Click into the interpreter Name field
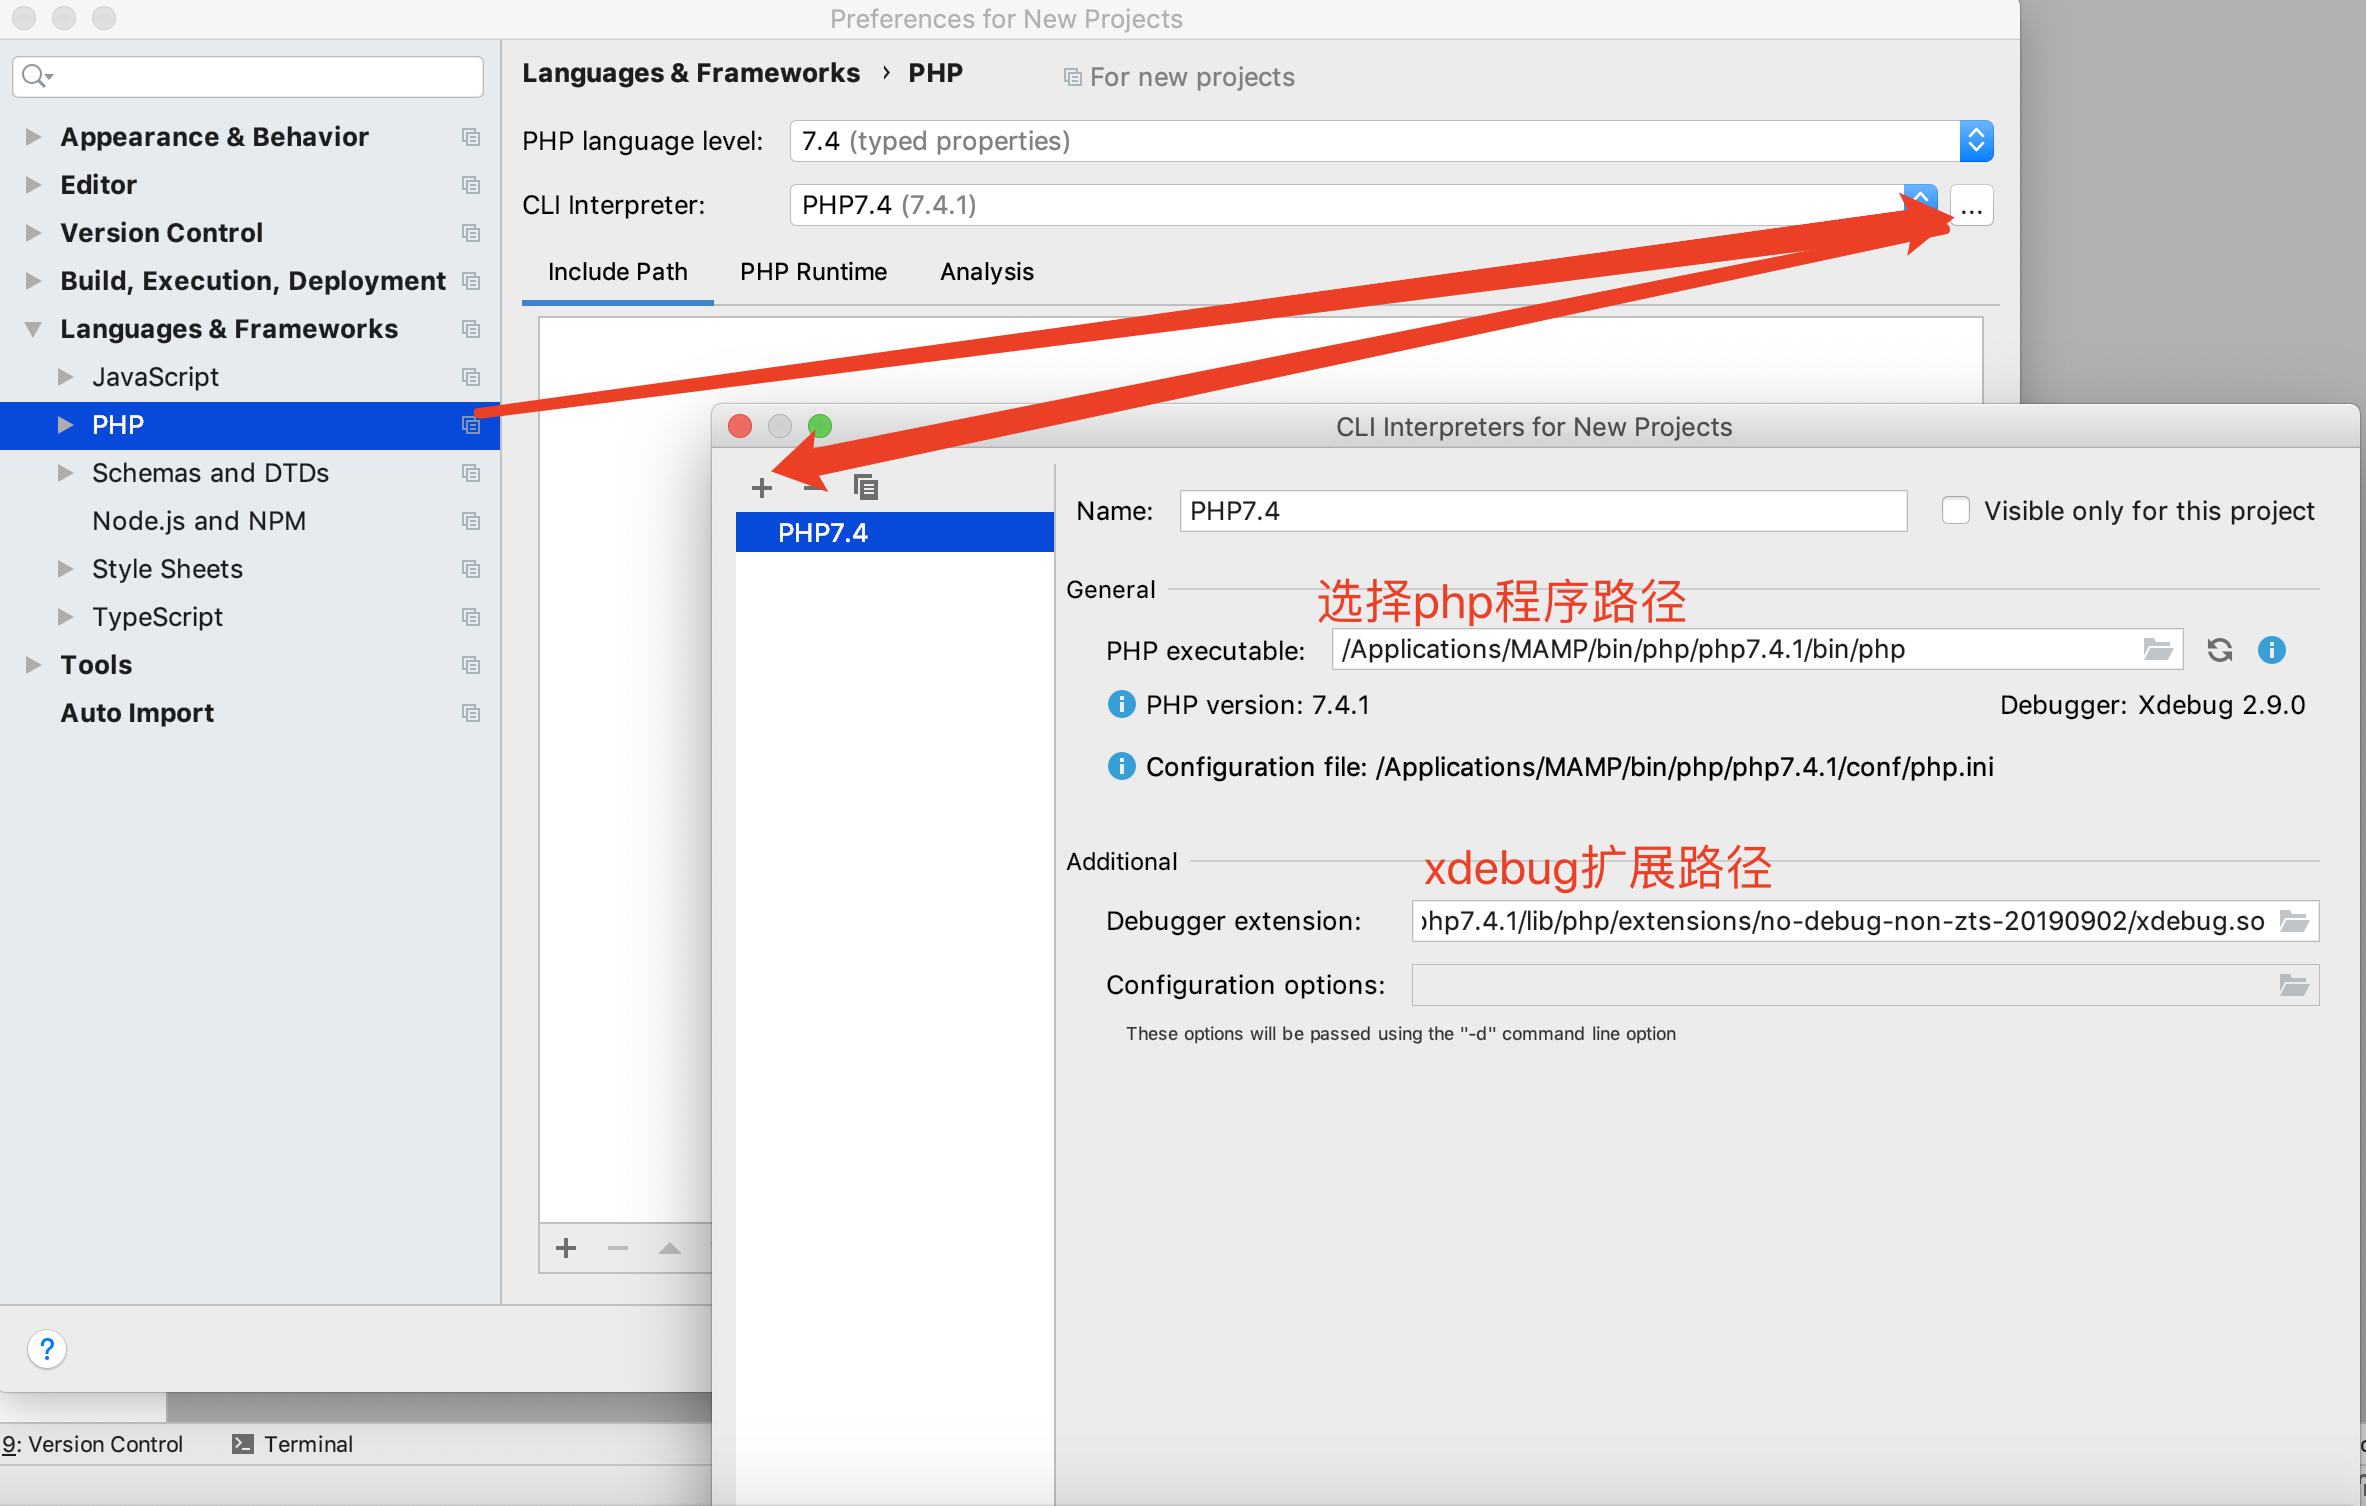Image resolution: width=2366 pixels, height=1506 pixels. (x=1542, y=511)
